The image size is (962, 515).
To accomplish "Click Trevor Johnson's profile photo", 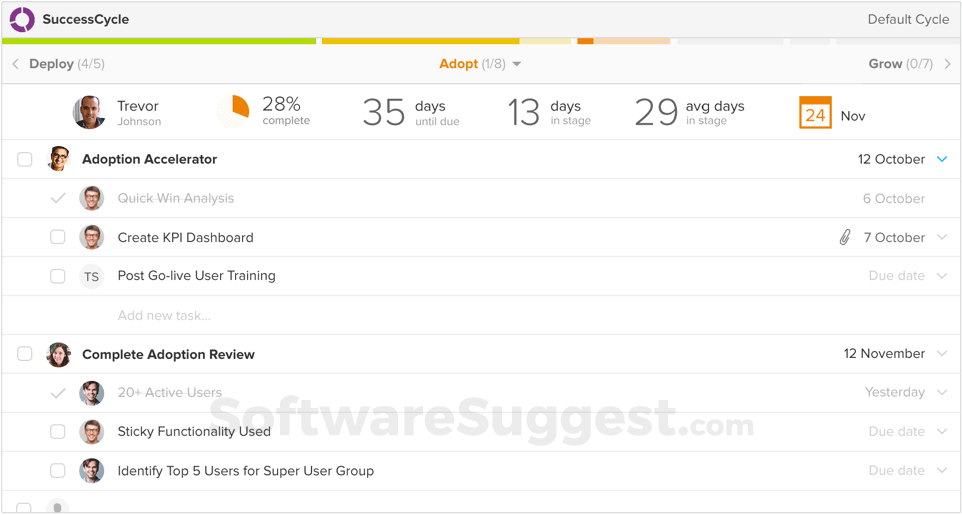I will click(89, 112).
